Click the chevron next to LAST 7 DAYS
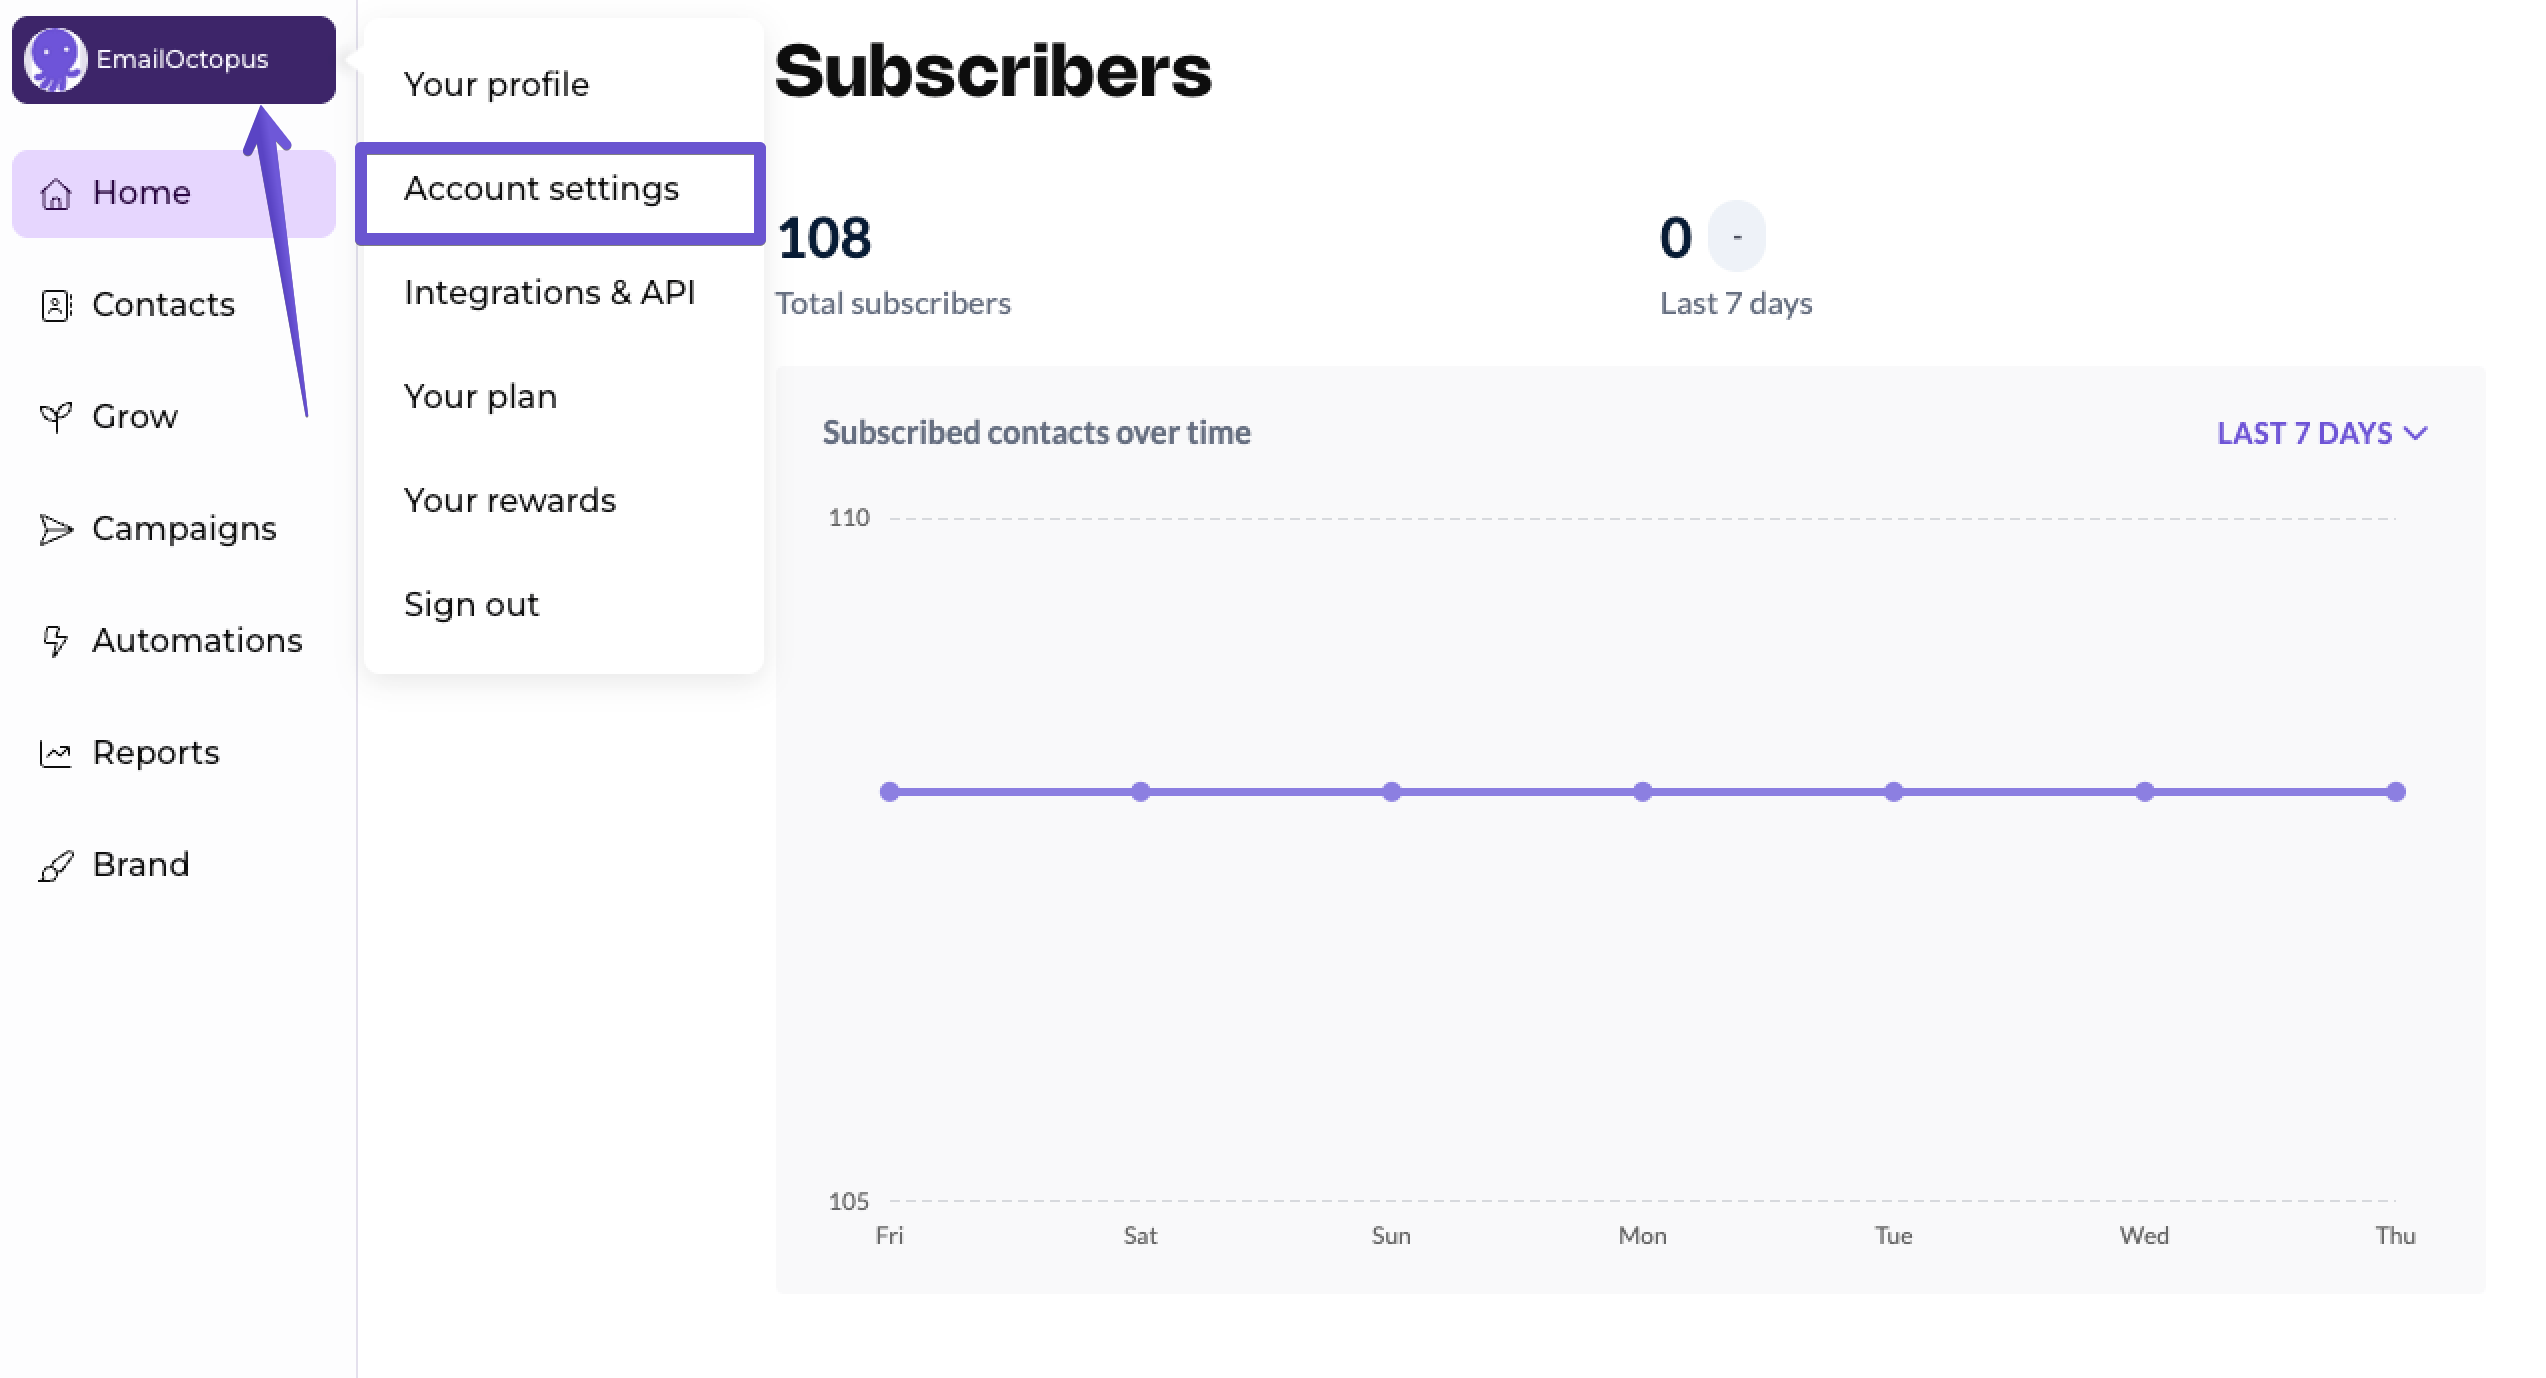The image size is (2546, 1378). (2416, 434)
